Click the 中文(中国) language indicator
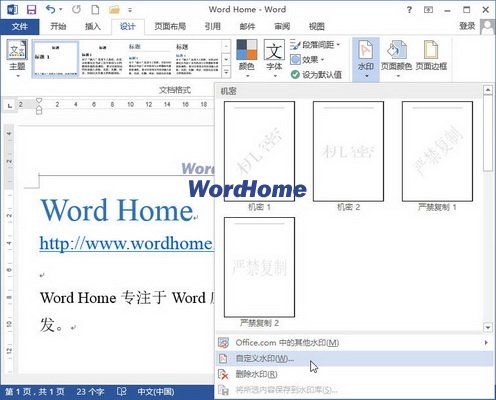 tap(156, 392)
